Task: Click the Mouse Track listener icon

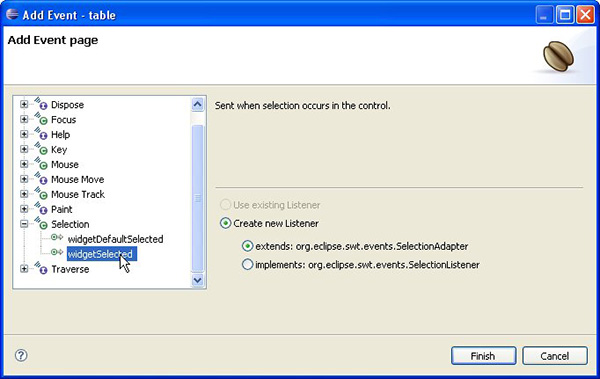Action: (41, 193)
